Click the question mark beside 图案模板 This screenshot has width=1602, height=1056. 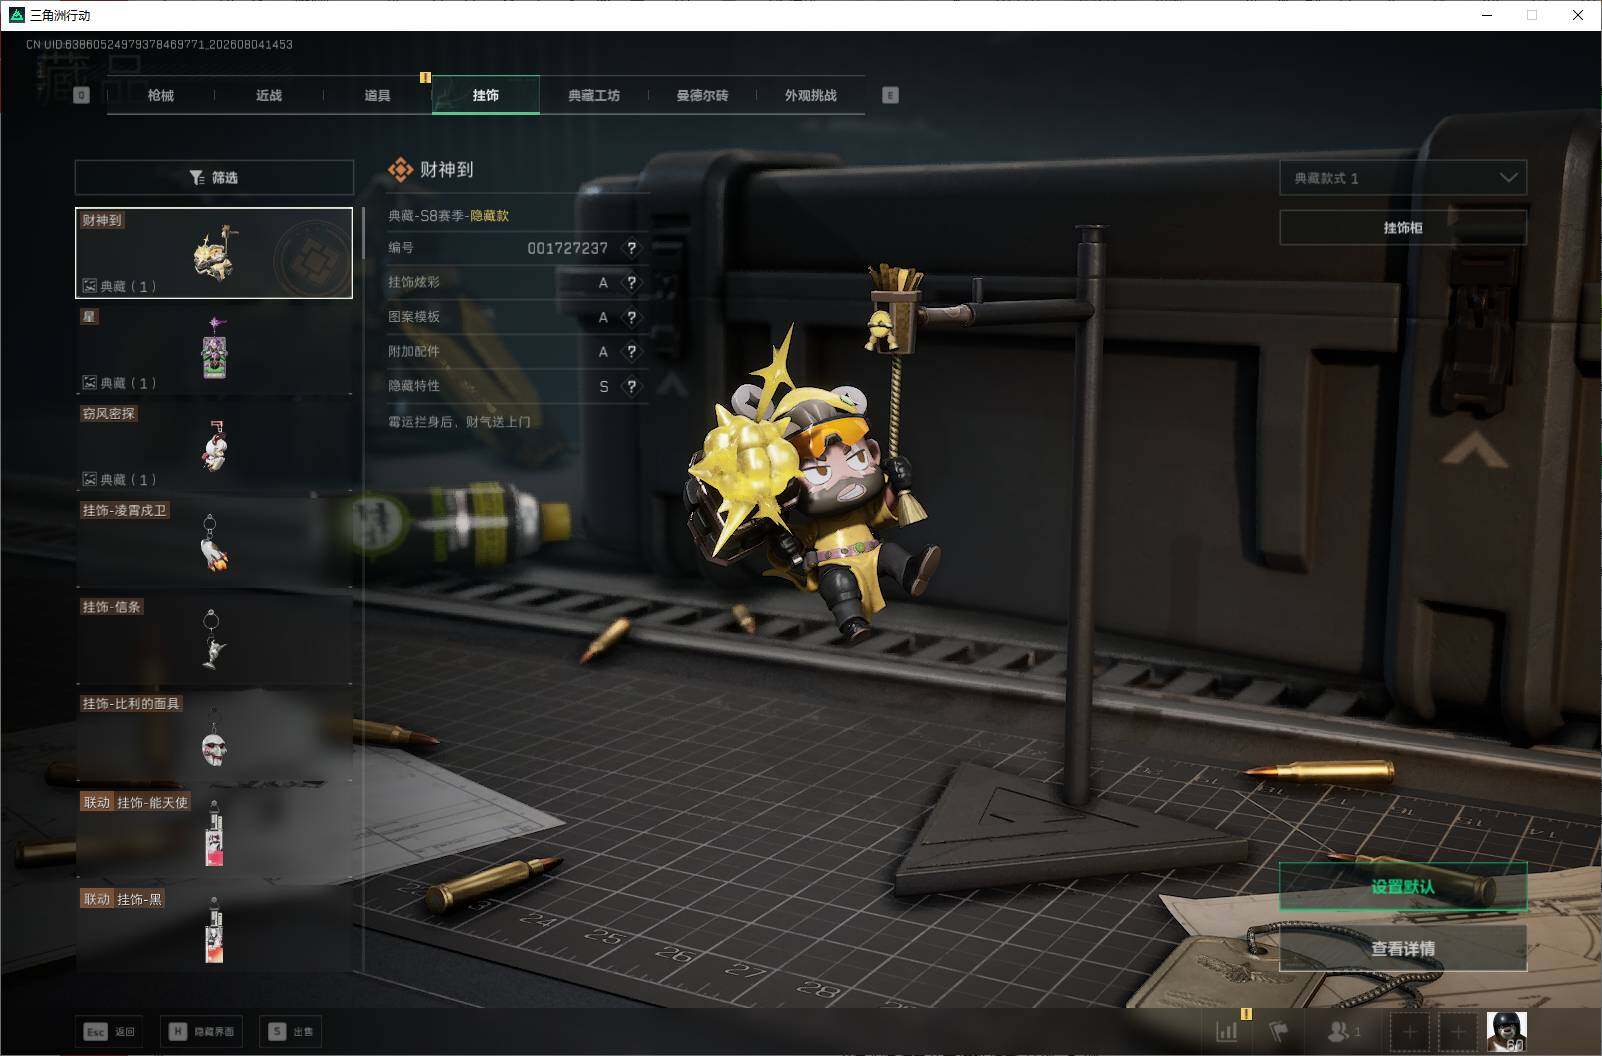pos(631,318)
